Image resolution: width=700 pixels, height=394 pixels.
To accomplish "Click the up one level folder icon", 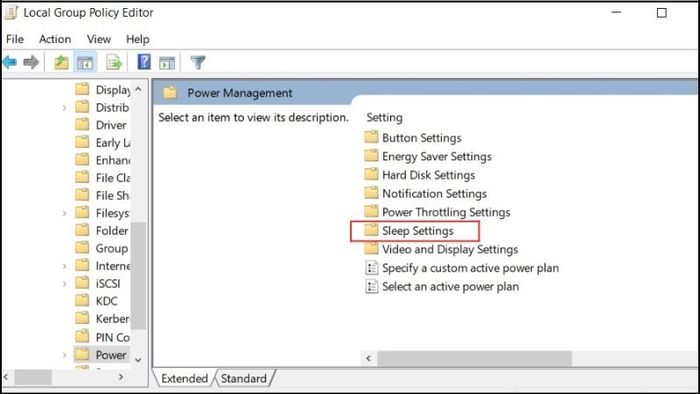I will pyautogui.click(x=61, y=62).
